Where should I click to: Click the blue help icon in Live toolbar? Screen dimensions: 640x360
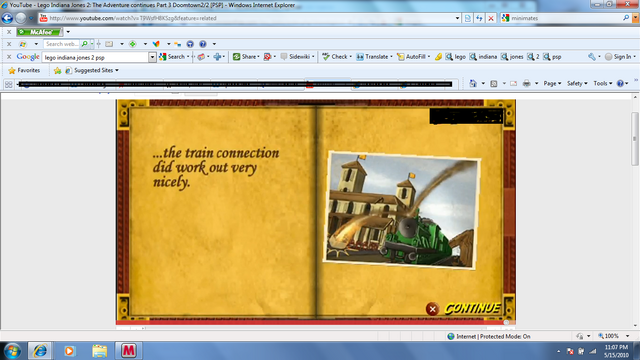pyautogui.click(x=203, y=44)
